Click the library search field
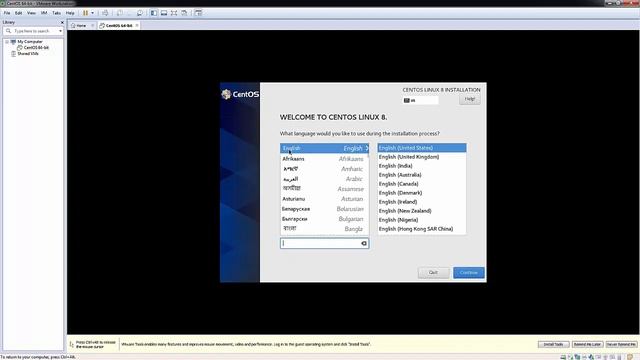 click(32, 31)
